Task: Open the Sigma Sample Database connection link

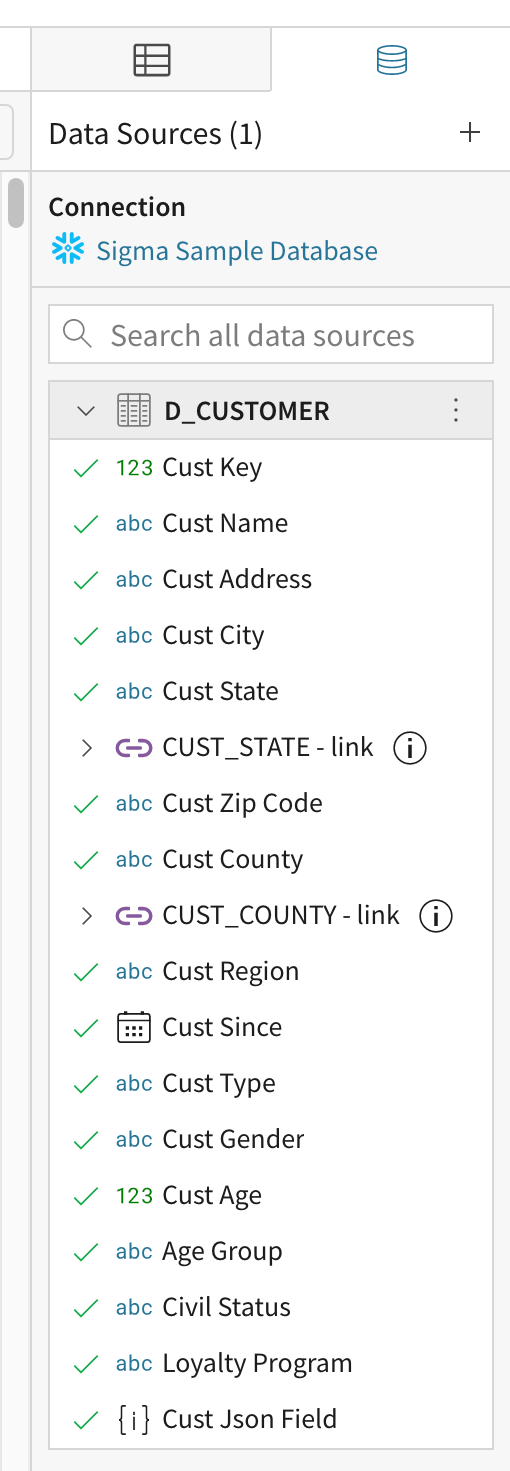Action: pos(237,250)
